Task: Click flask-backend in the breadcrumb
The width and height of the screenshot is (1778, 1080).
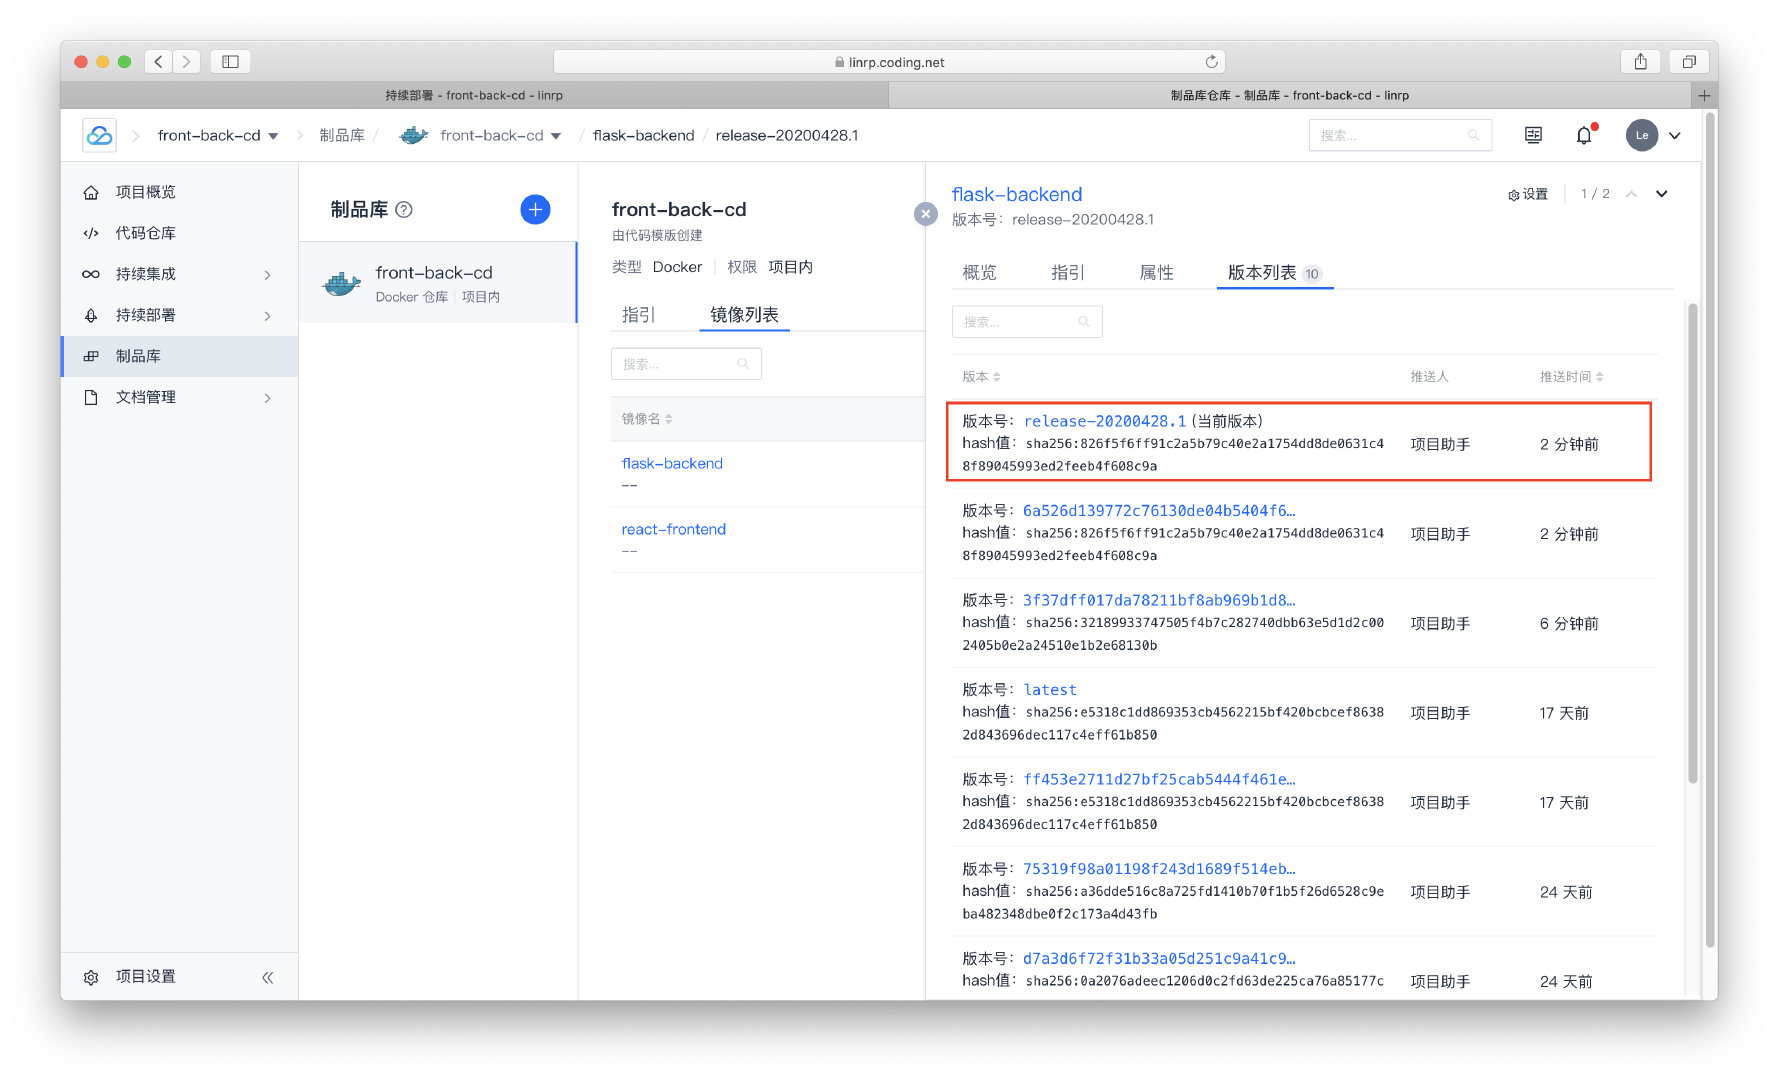Action: click(643, 136)
